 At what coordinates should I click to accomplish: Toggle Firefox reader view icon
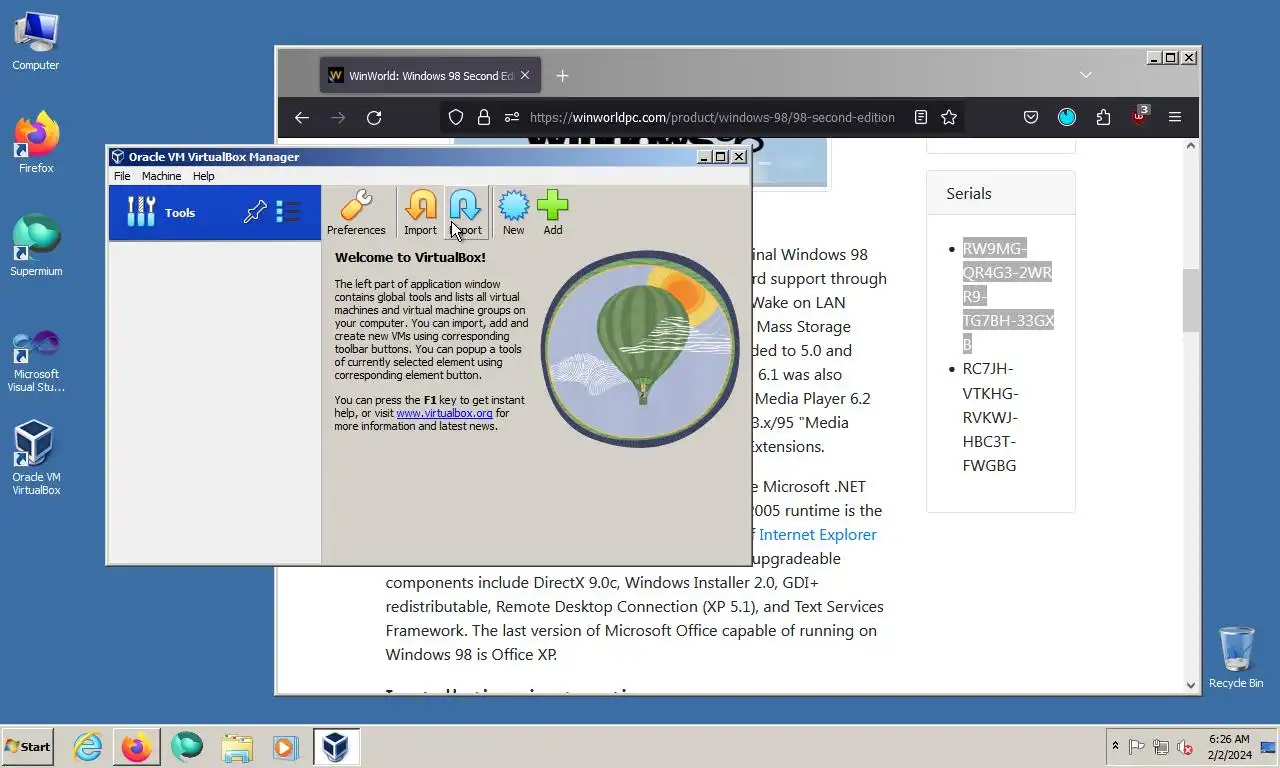point(921,117)
